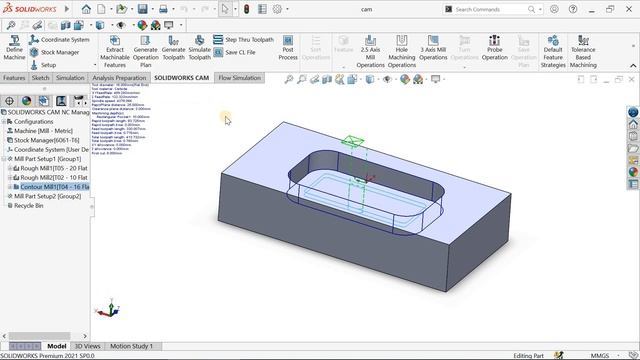The width and height of the screenshot is (640, 360).
Task: Click the Setup command
Action: pyautogui.click(x=43, y=65)
